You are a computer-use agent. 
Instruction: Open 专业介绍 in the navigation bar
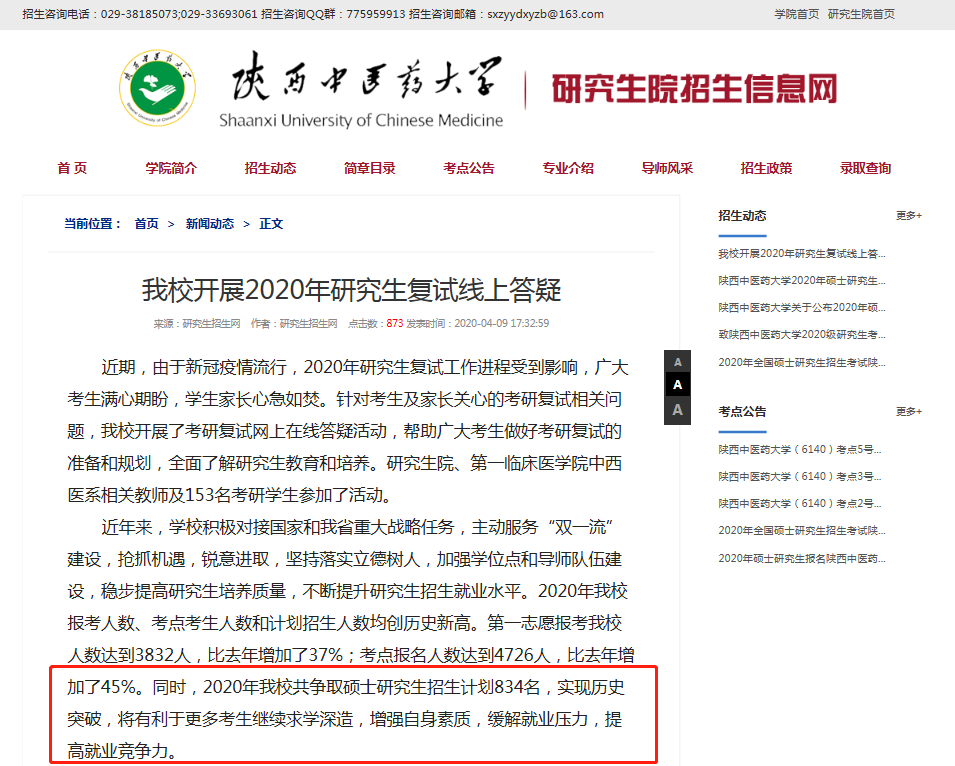[x=568, y=168]
